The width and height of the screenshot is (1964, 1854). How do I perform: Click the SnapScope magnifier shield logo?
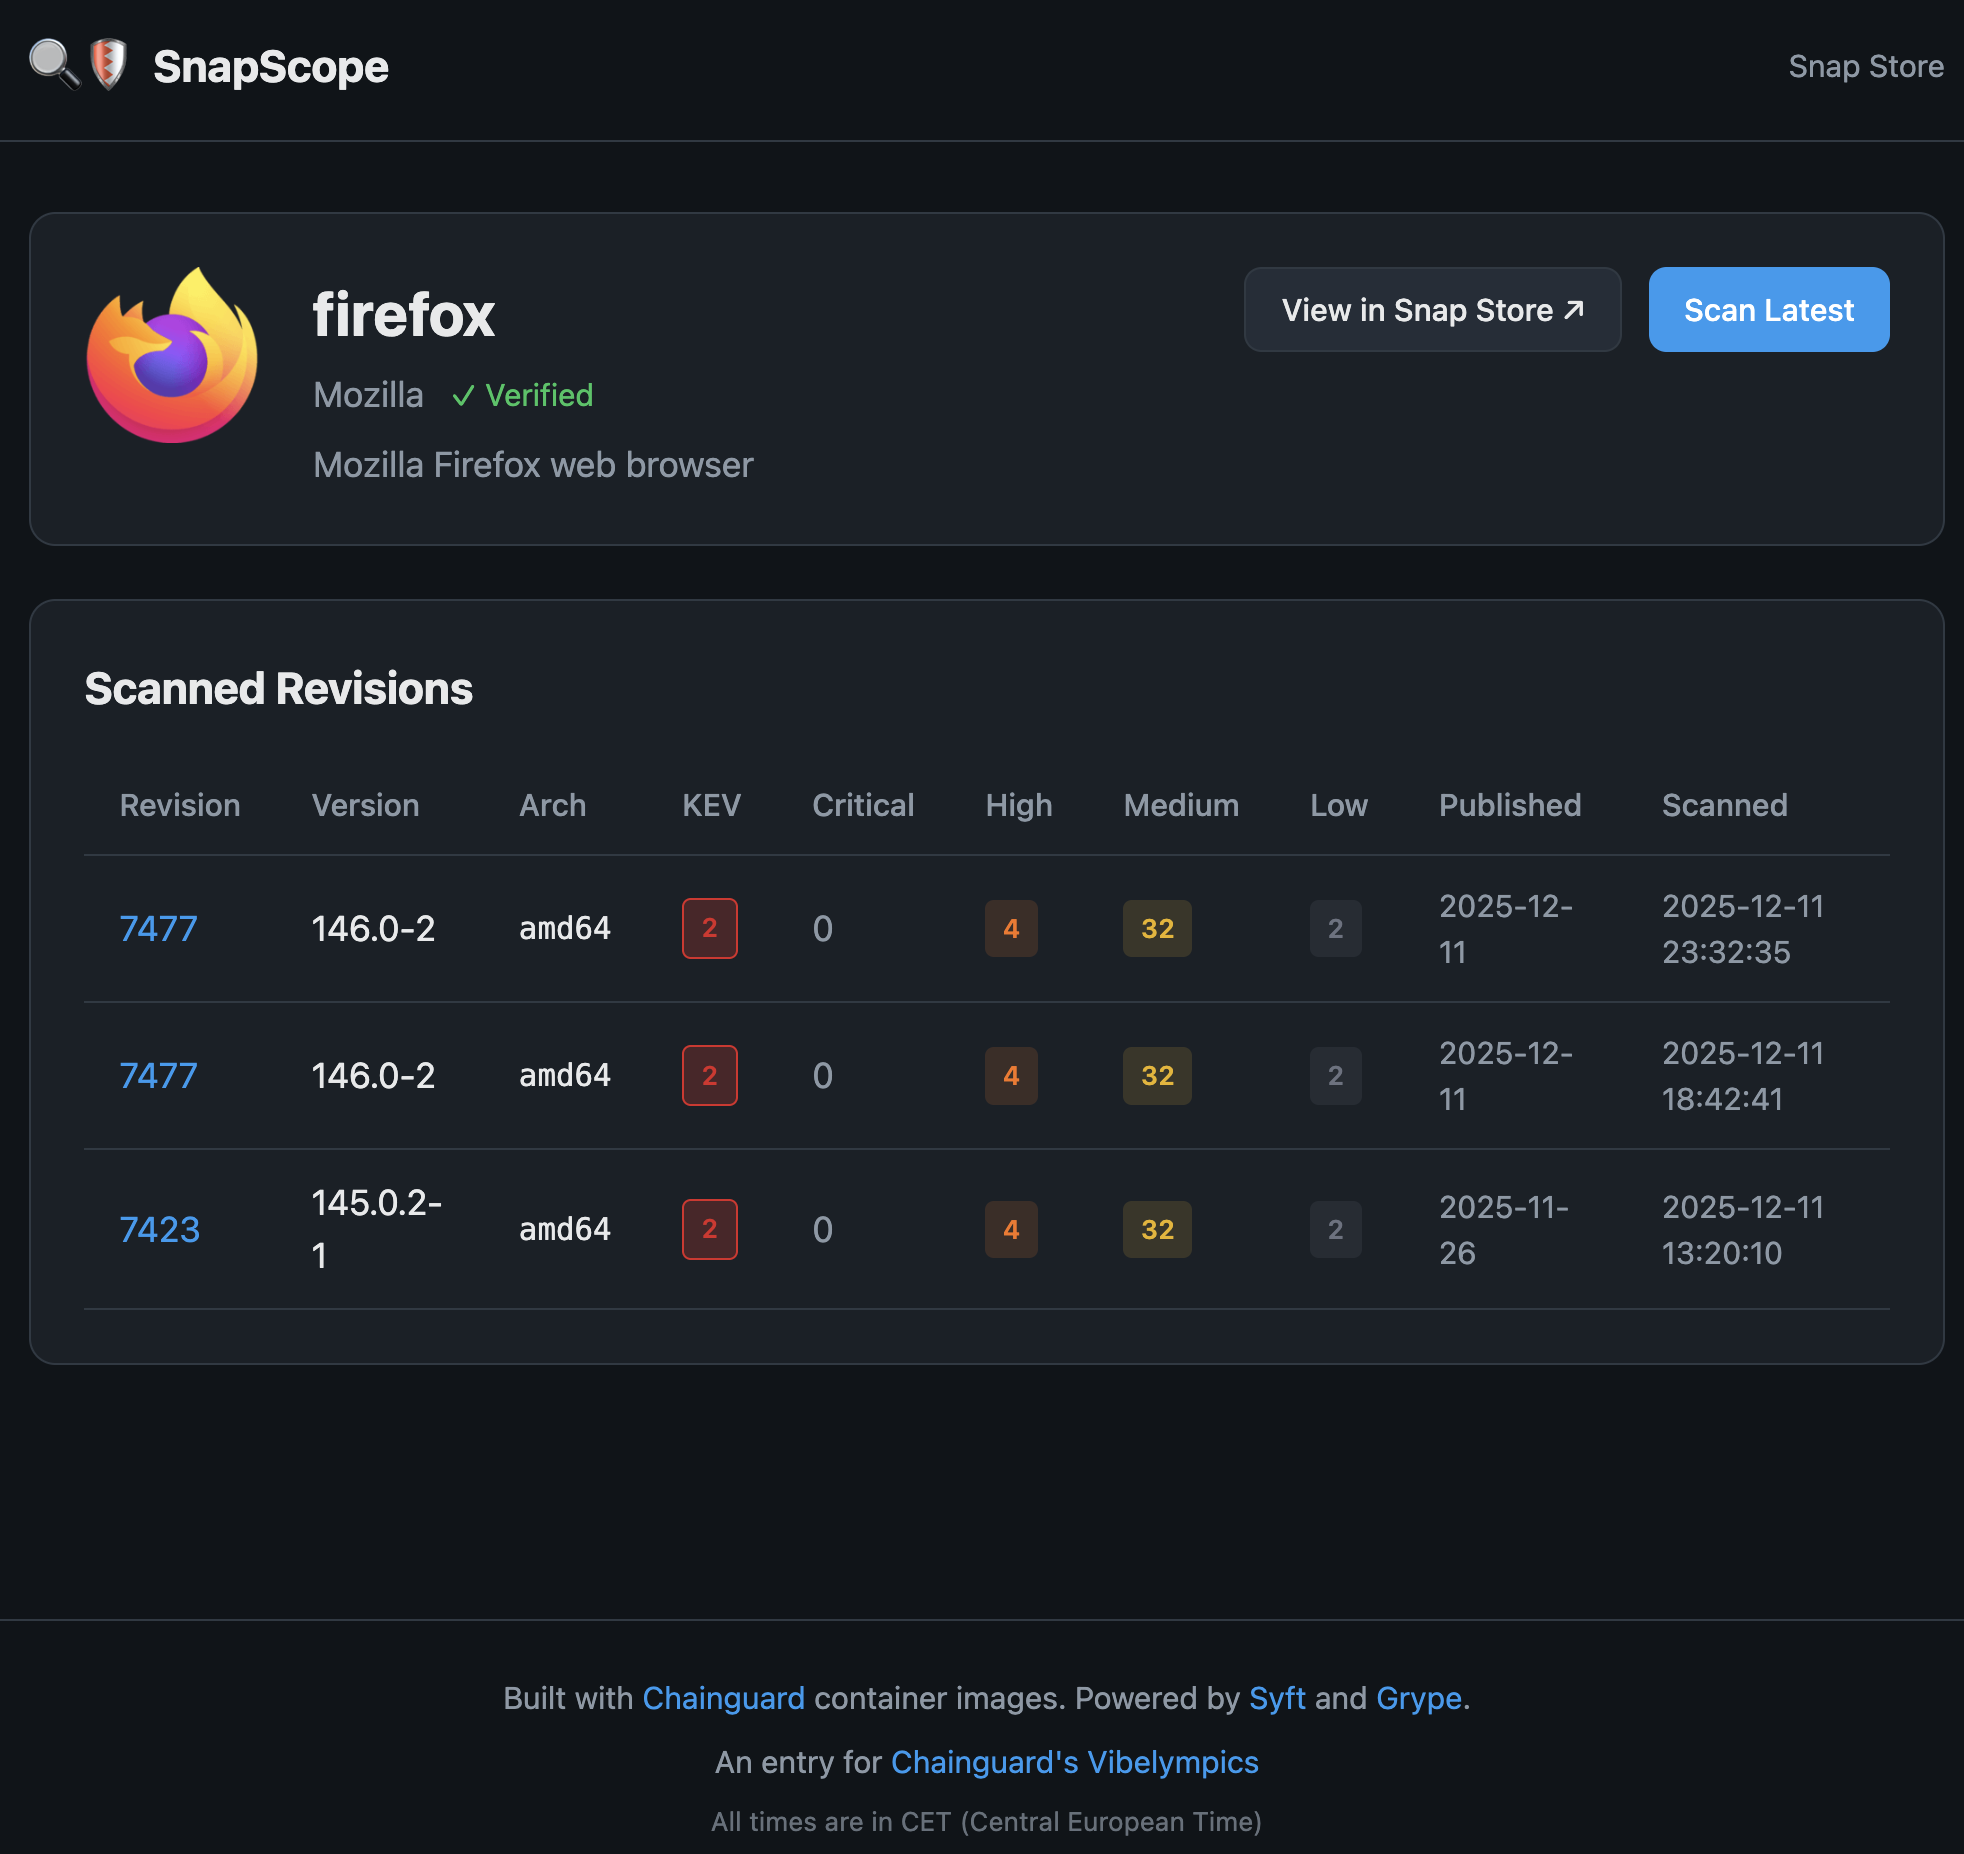78,65
